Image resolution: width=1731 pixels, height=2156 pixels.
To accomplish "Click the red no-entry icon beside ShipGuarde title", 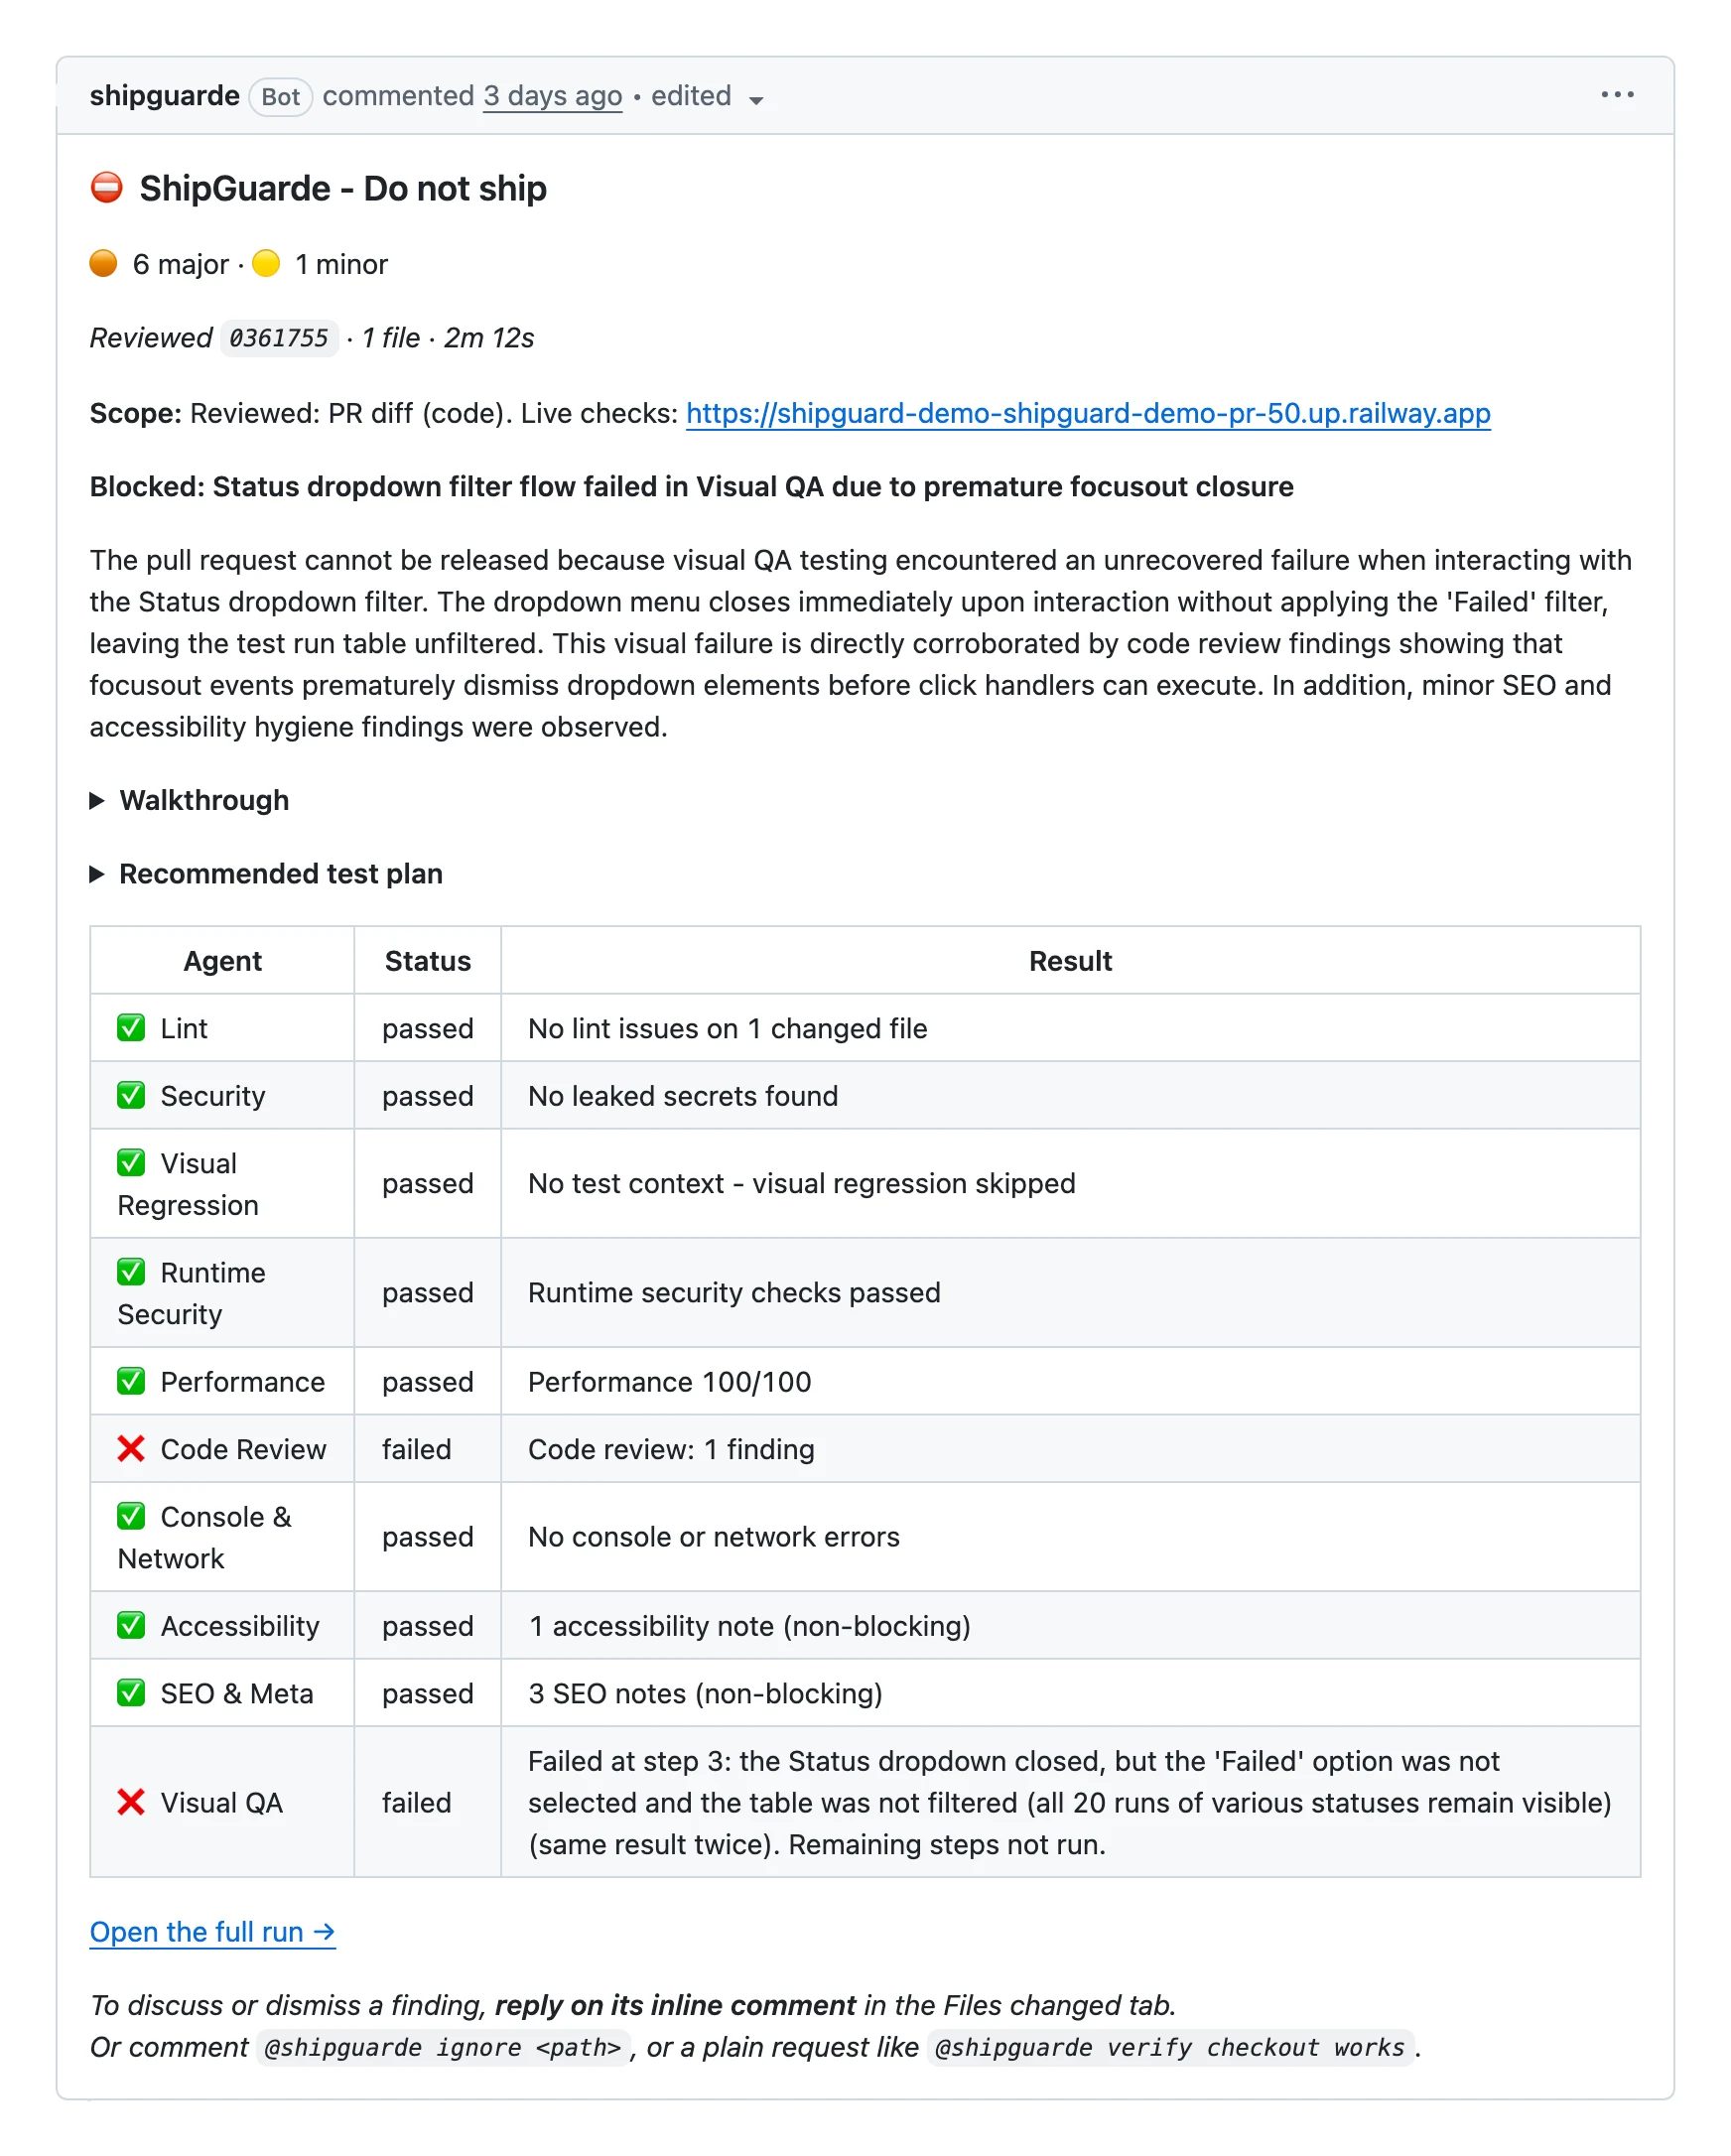I will [x=107, y=188].
